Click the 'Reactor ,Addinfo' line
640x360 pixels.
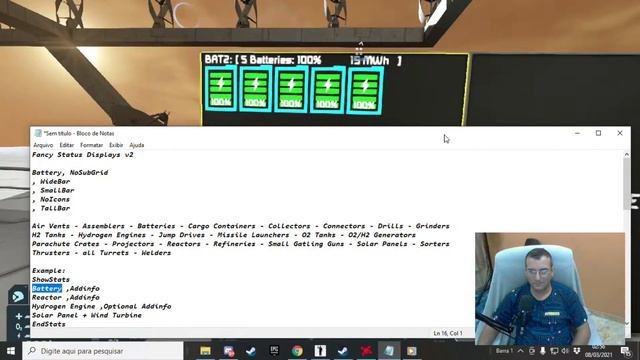coord(66,298)
